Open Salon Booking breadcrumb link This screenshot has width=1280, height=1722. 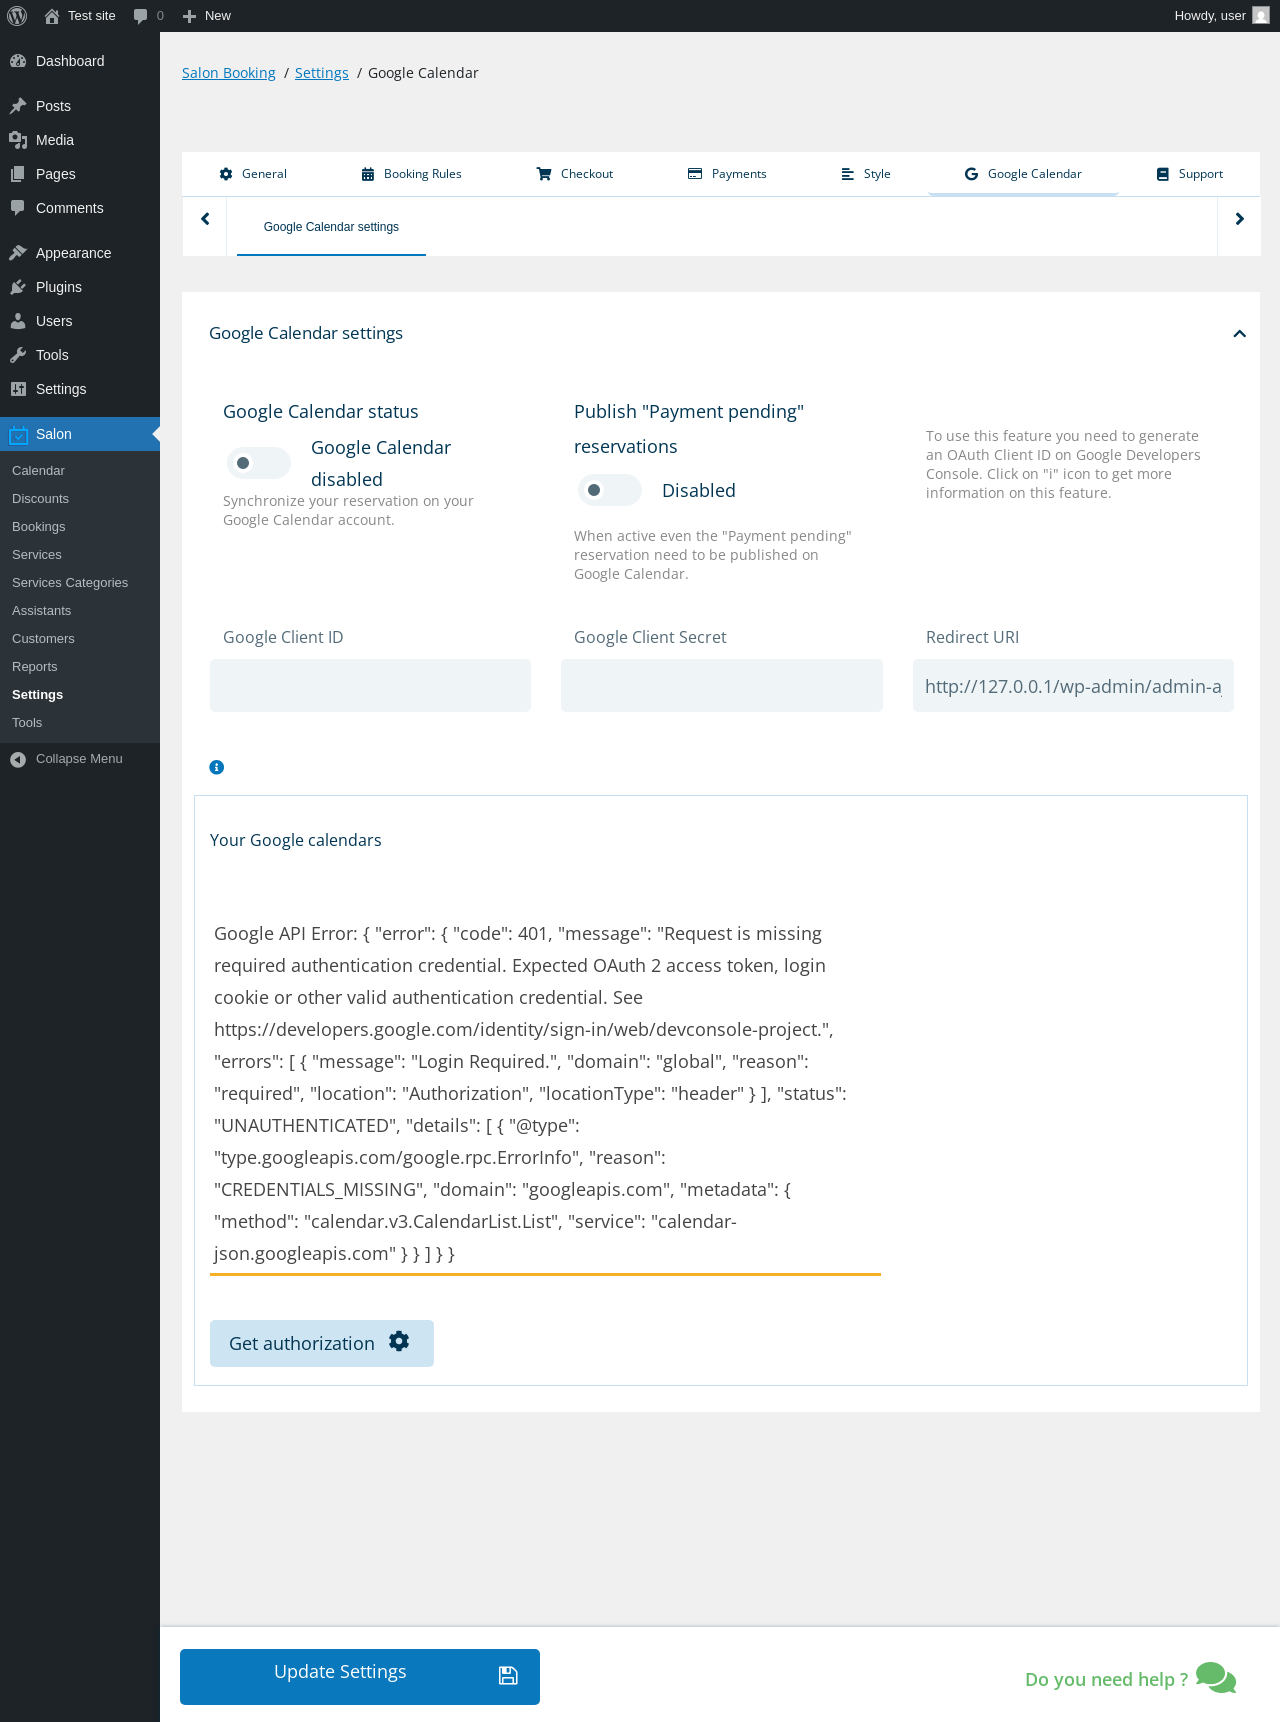click(228, 73)
